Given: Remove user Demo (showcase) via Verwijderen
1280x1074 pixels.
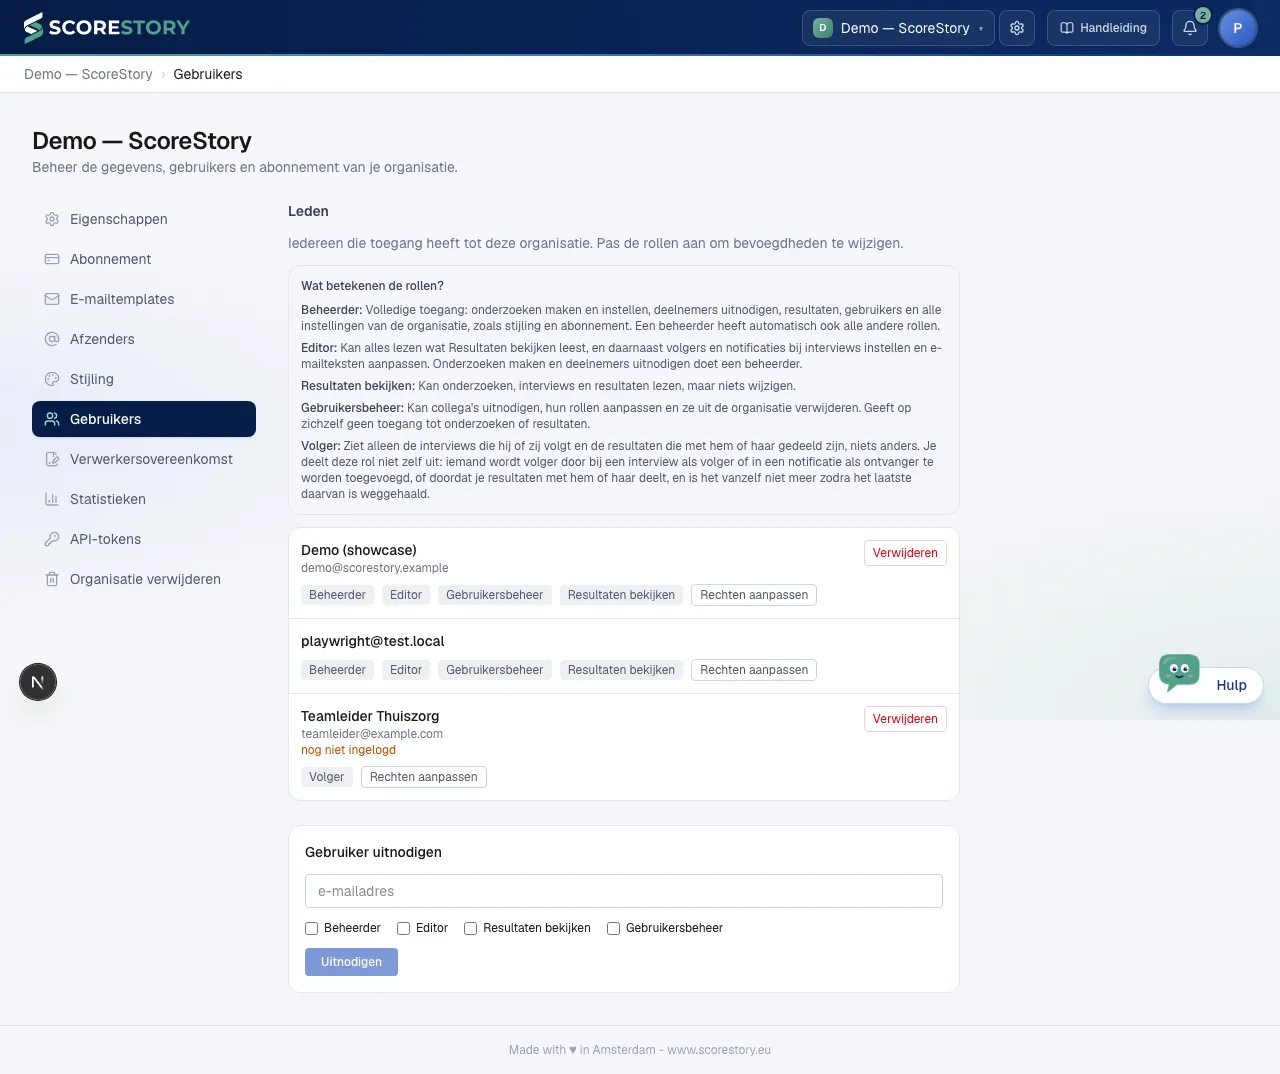Looking at the screenshot, I should click(905, 553).
